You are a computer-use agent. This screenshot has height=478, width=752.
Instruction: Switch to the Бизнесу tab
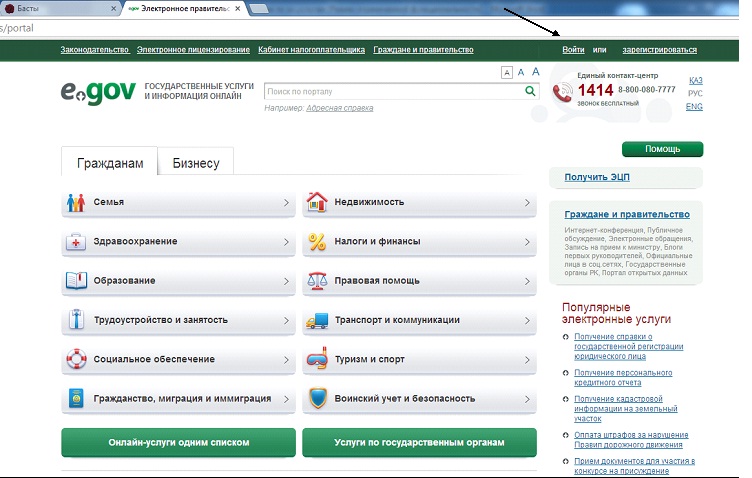(196, 163)
